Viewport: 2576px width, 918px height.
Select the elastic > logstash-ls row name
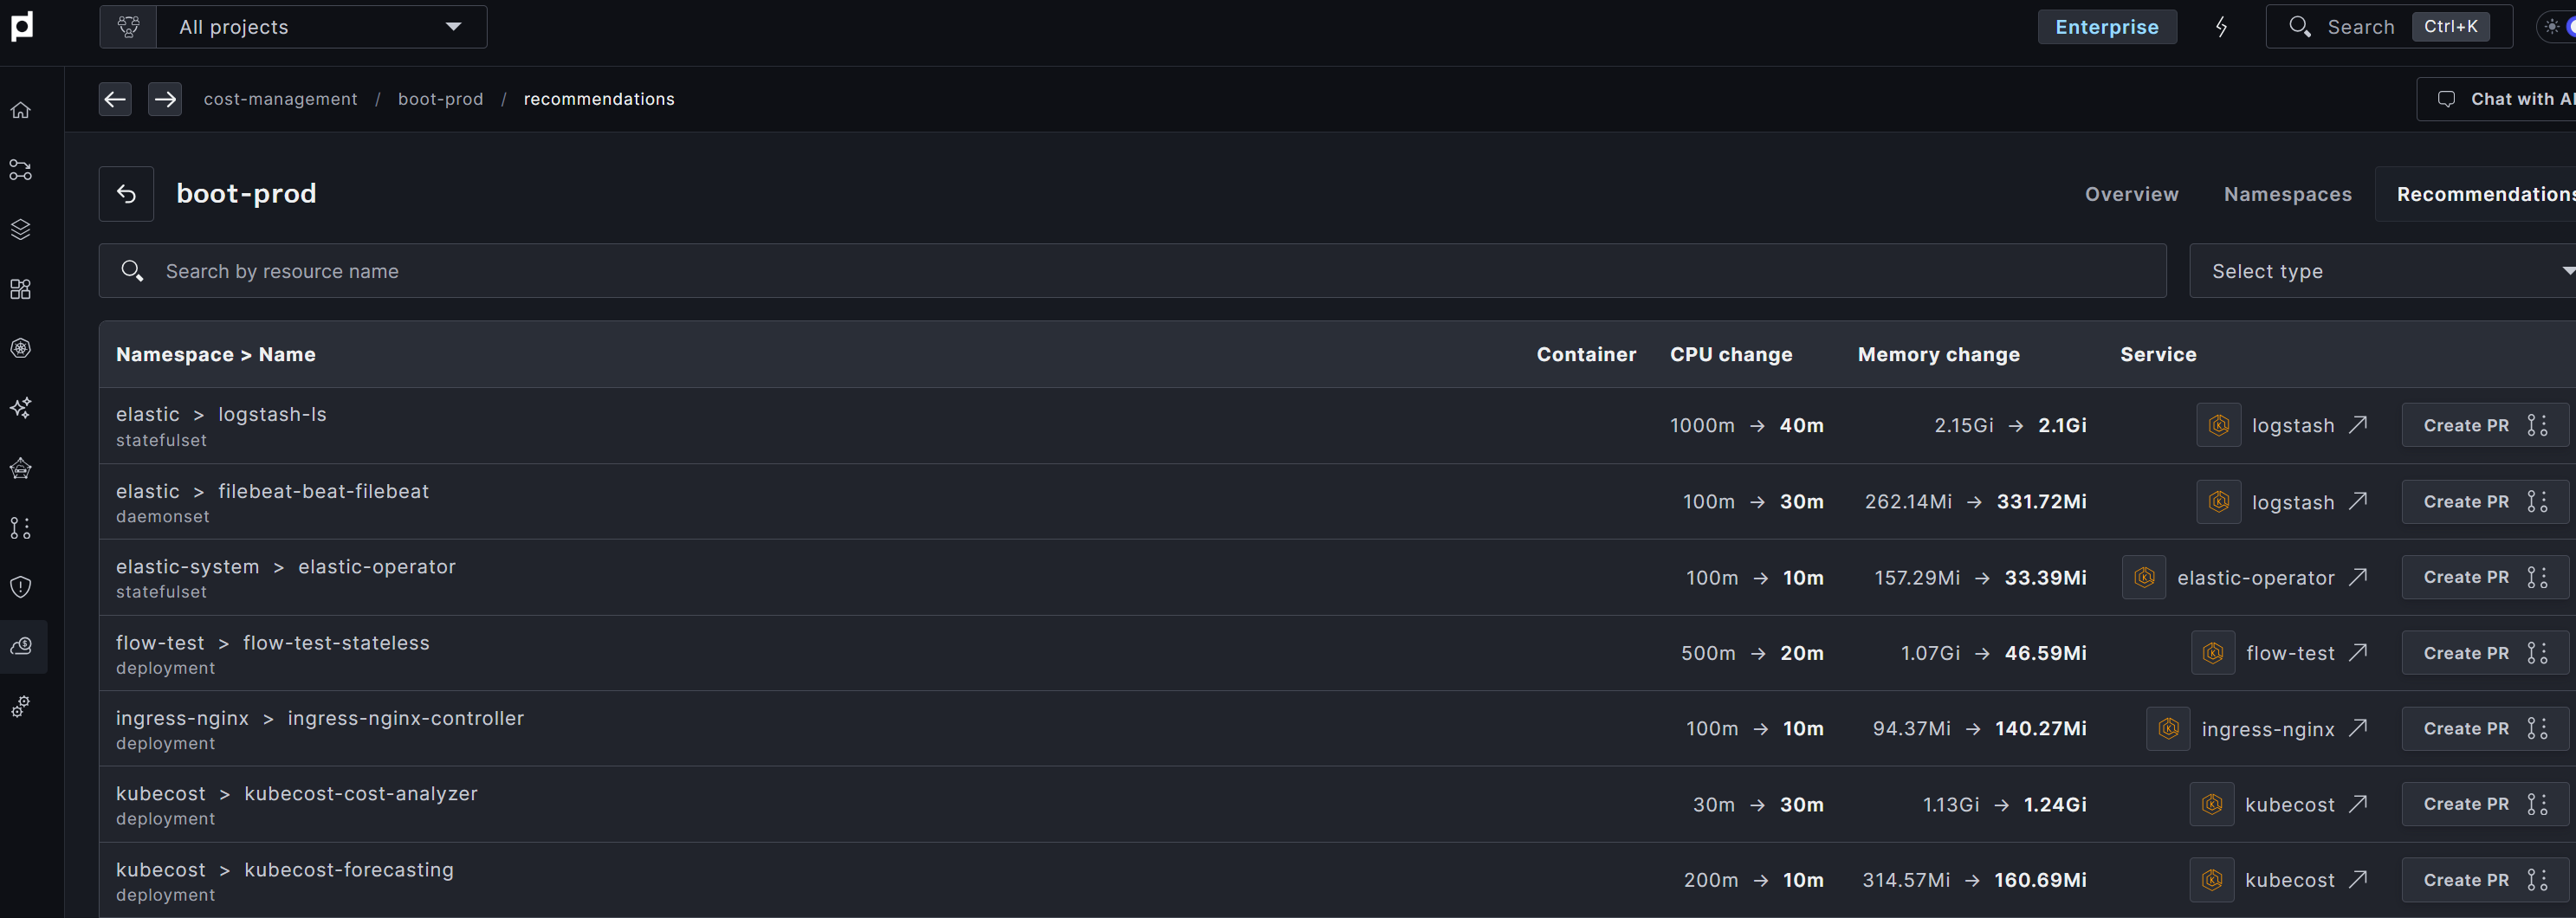pyautogui.click(x=221, y=414)
